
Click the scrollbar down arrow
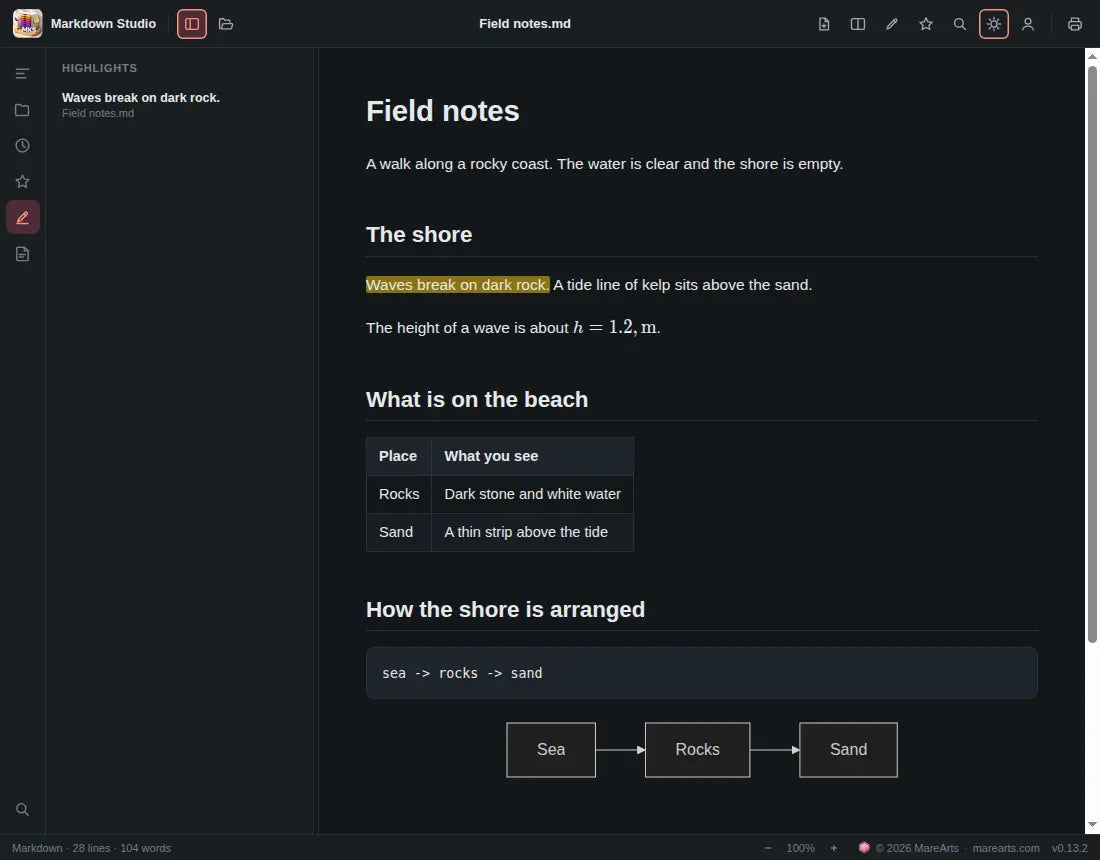1092,825
